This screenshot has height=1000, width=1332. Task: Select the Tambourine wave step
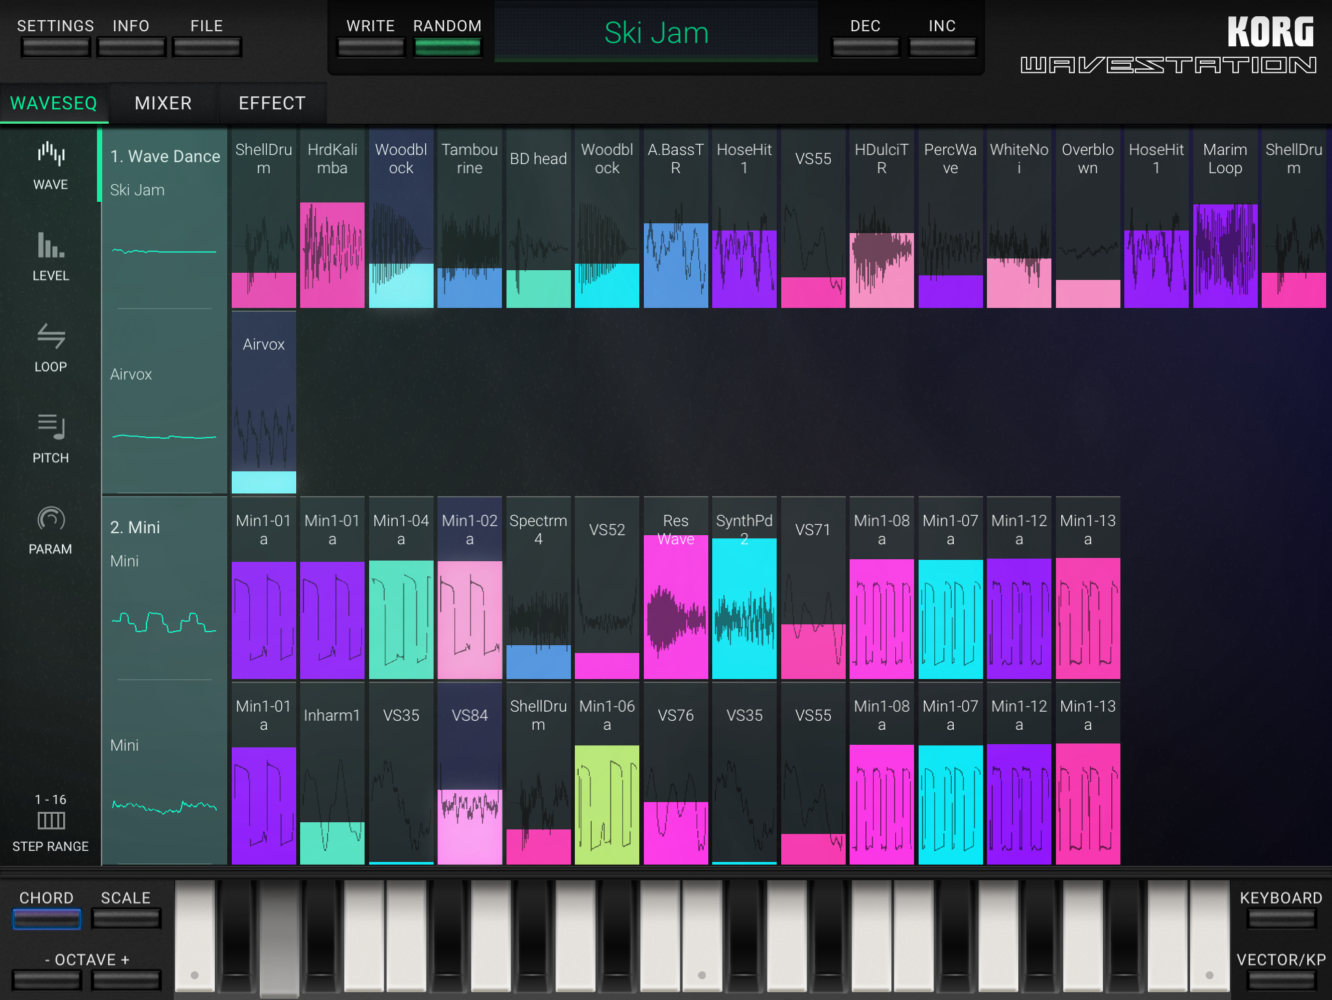click(x=470, y=218)
